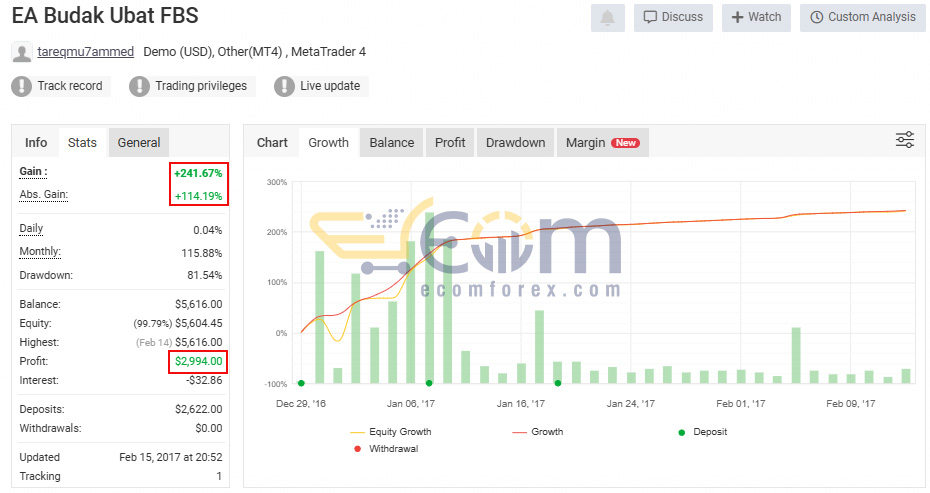The image size is (930, 493).
Task: Click the -$32.86 interest value
Action: click(204, 380)
